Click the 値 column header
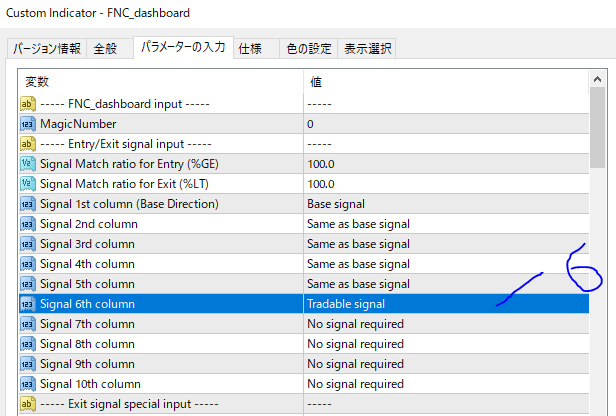Image resolution: width=616 pixels, height=416 pixels. coord(445,81)
